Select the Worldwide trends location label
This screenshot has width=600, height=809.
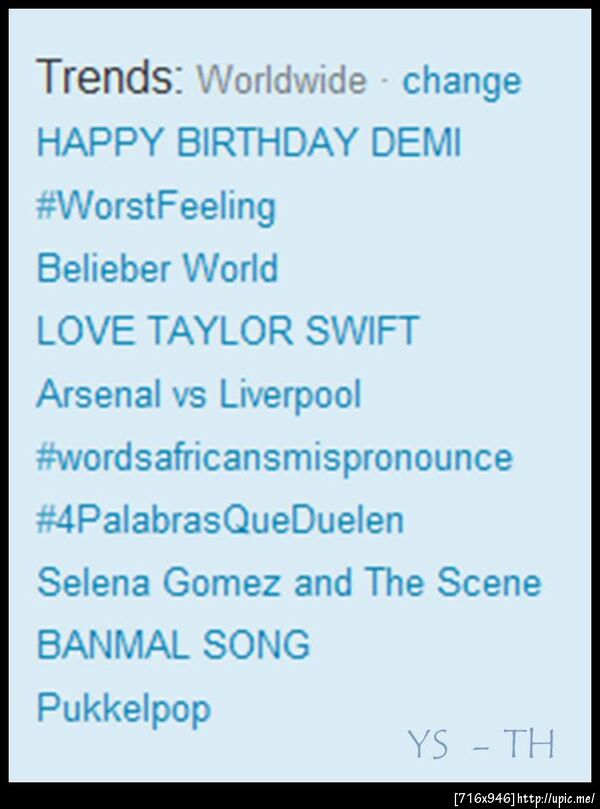(281, 80)
